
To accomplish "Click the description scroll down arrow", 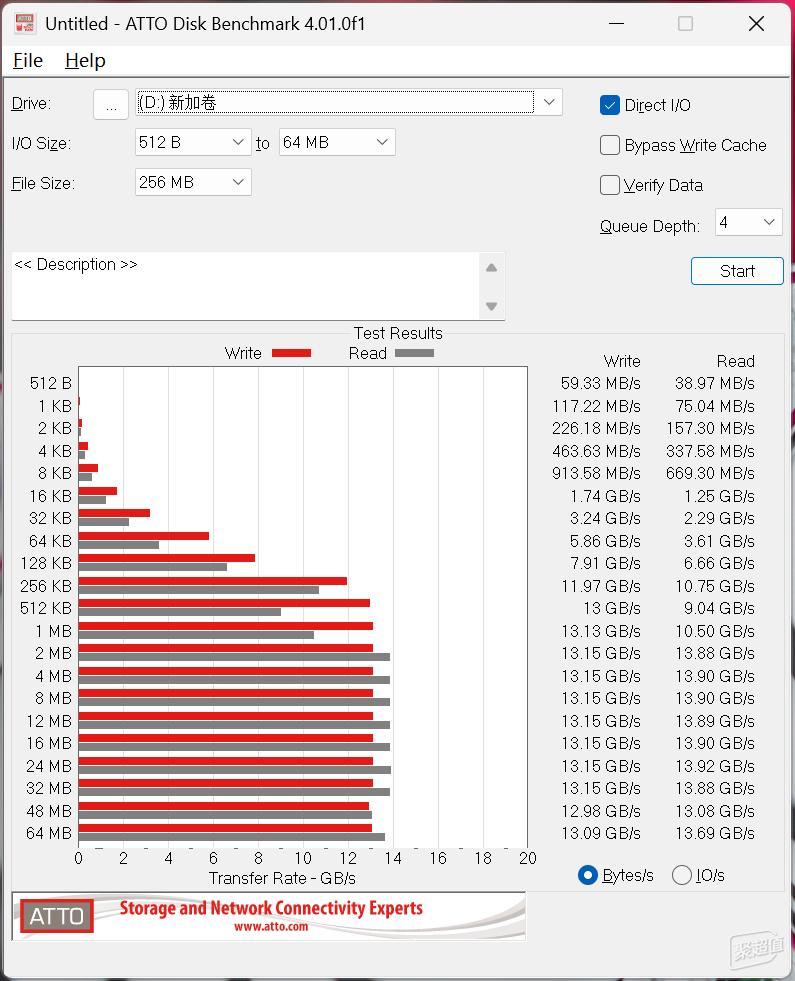I will [x=492, y=306].
